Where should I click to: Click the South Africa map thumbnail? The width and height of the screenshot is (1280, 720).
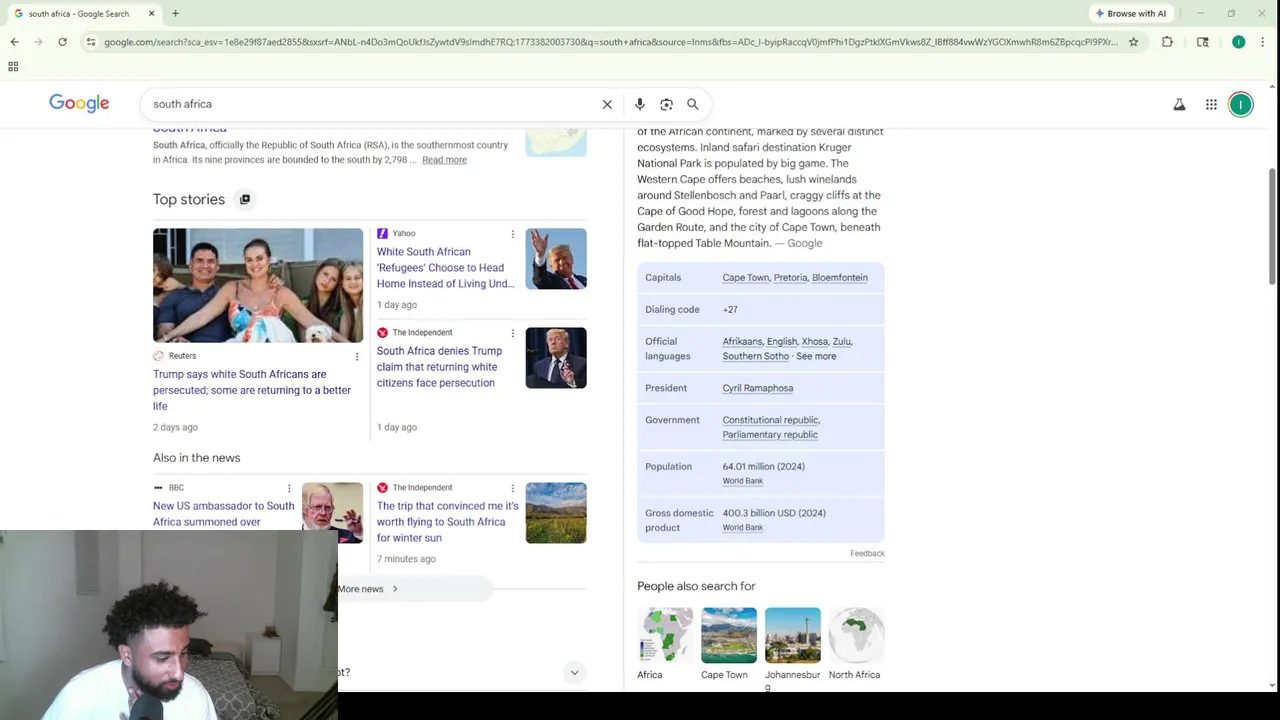556,142
